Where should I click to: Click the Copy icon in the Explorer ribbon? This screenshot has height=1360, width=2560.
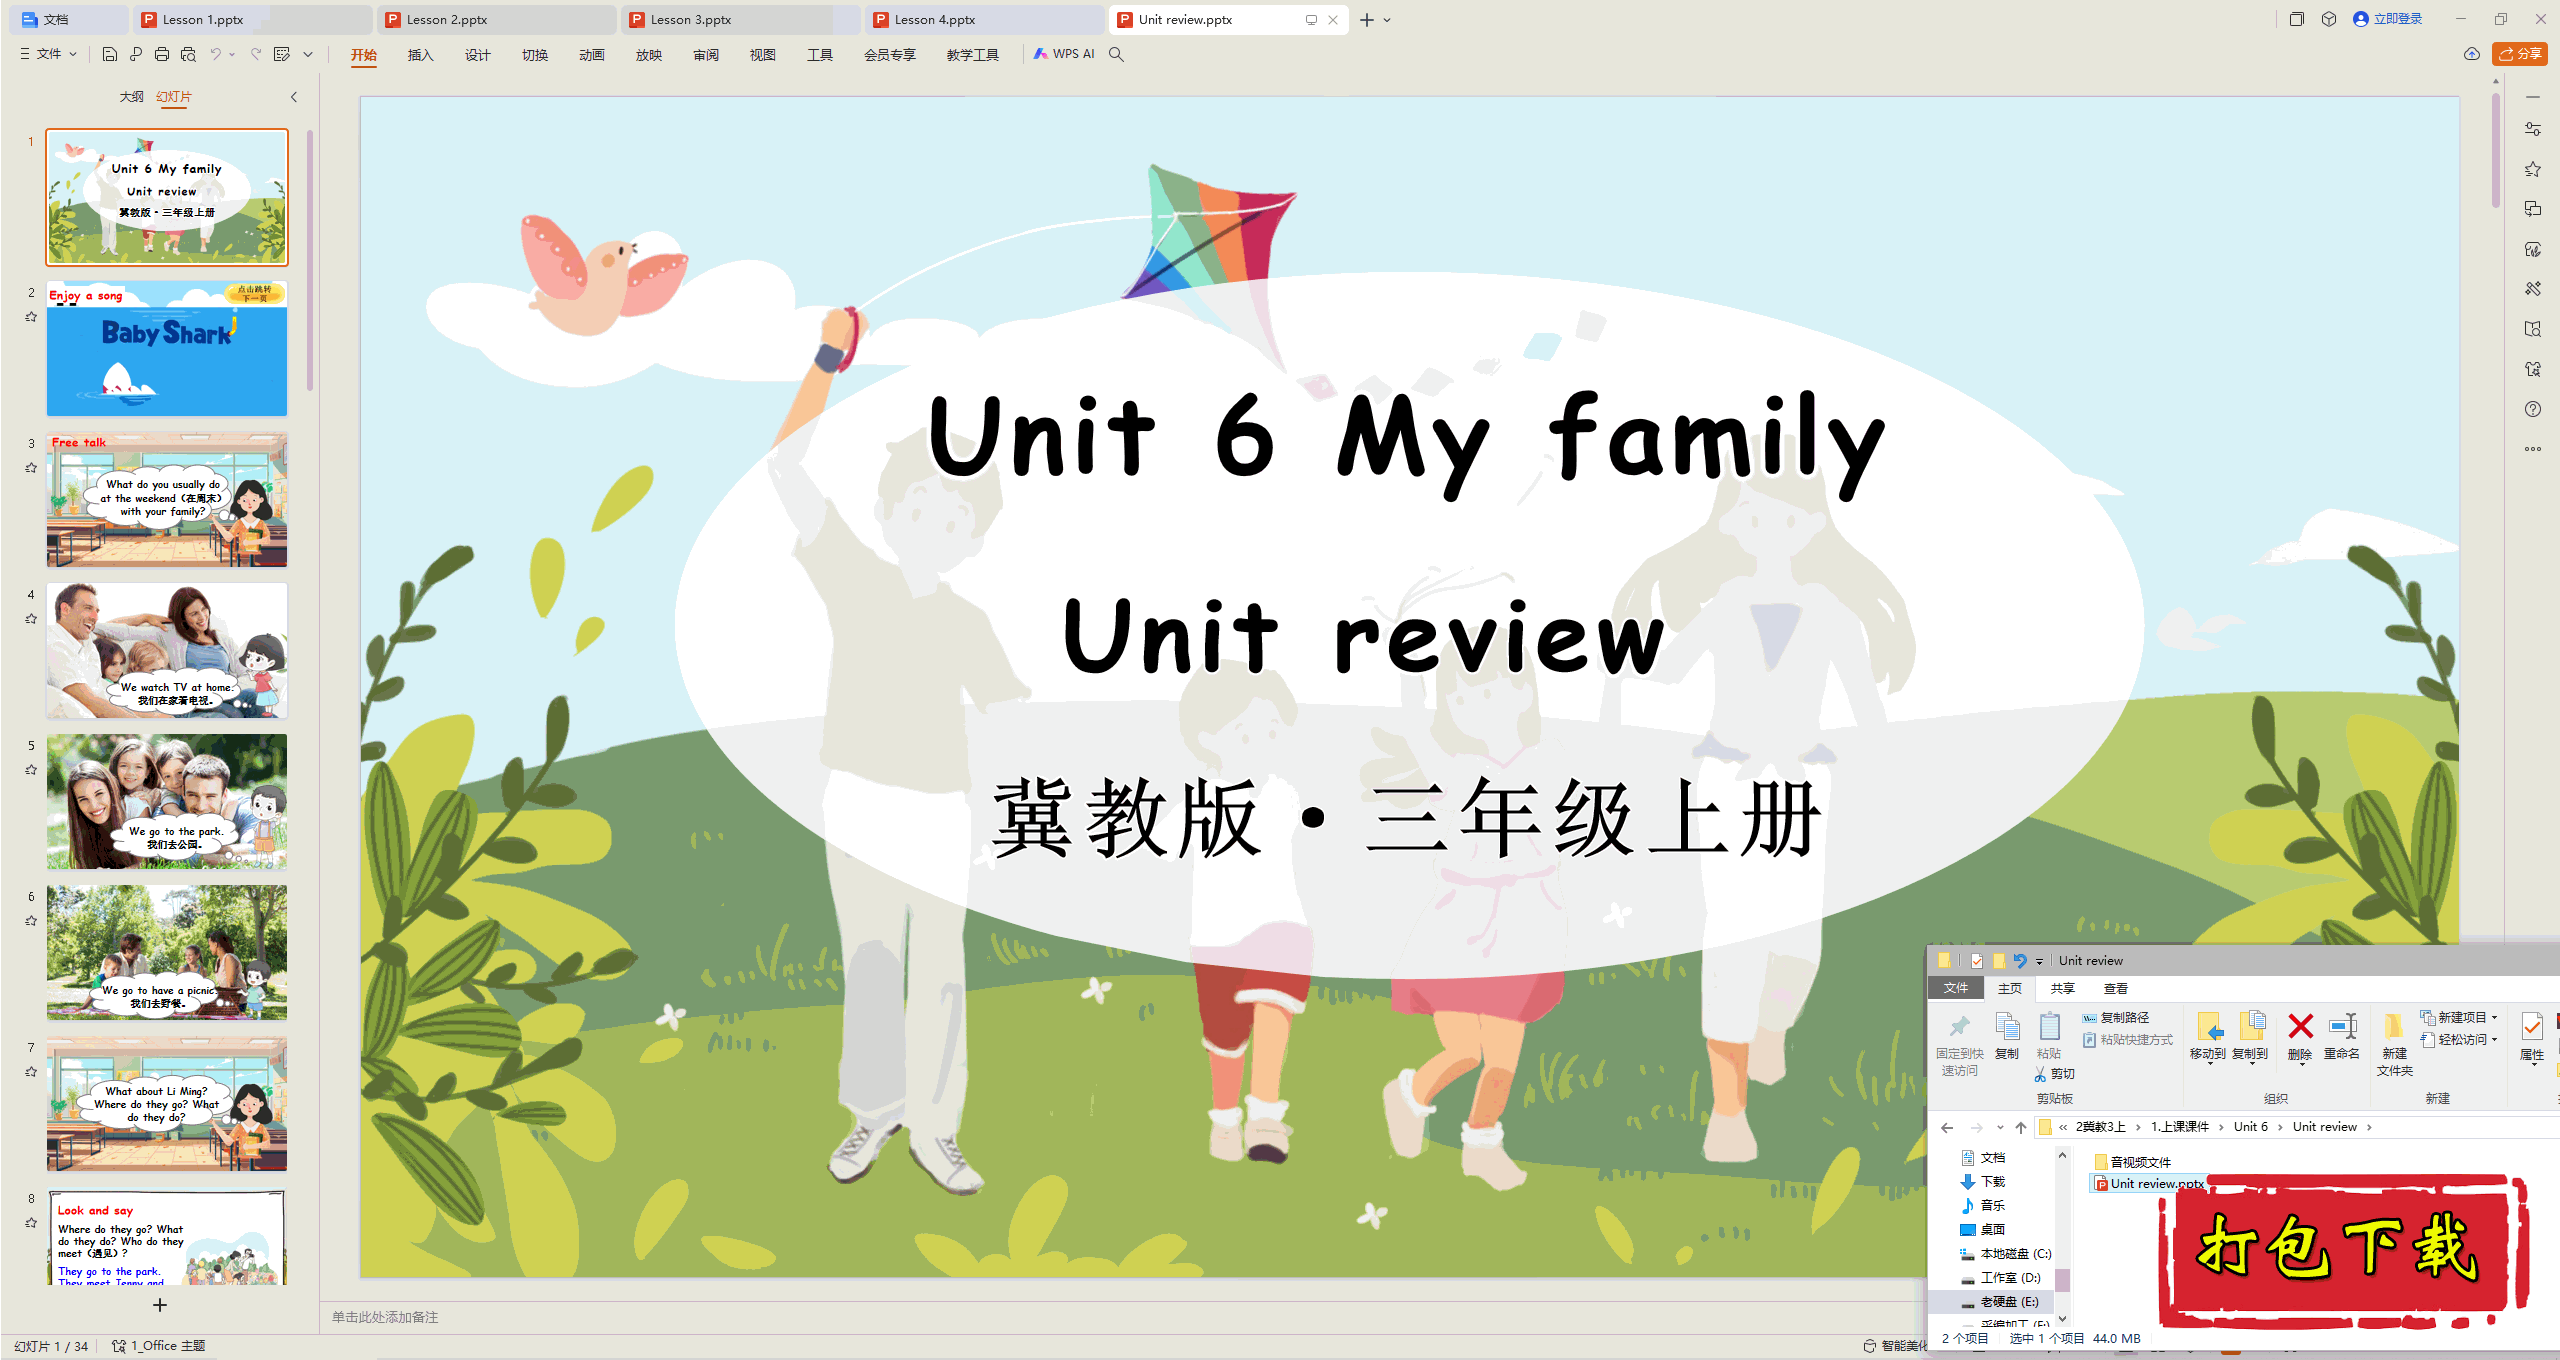(x=2006, y=1027)
